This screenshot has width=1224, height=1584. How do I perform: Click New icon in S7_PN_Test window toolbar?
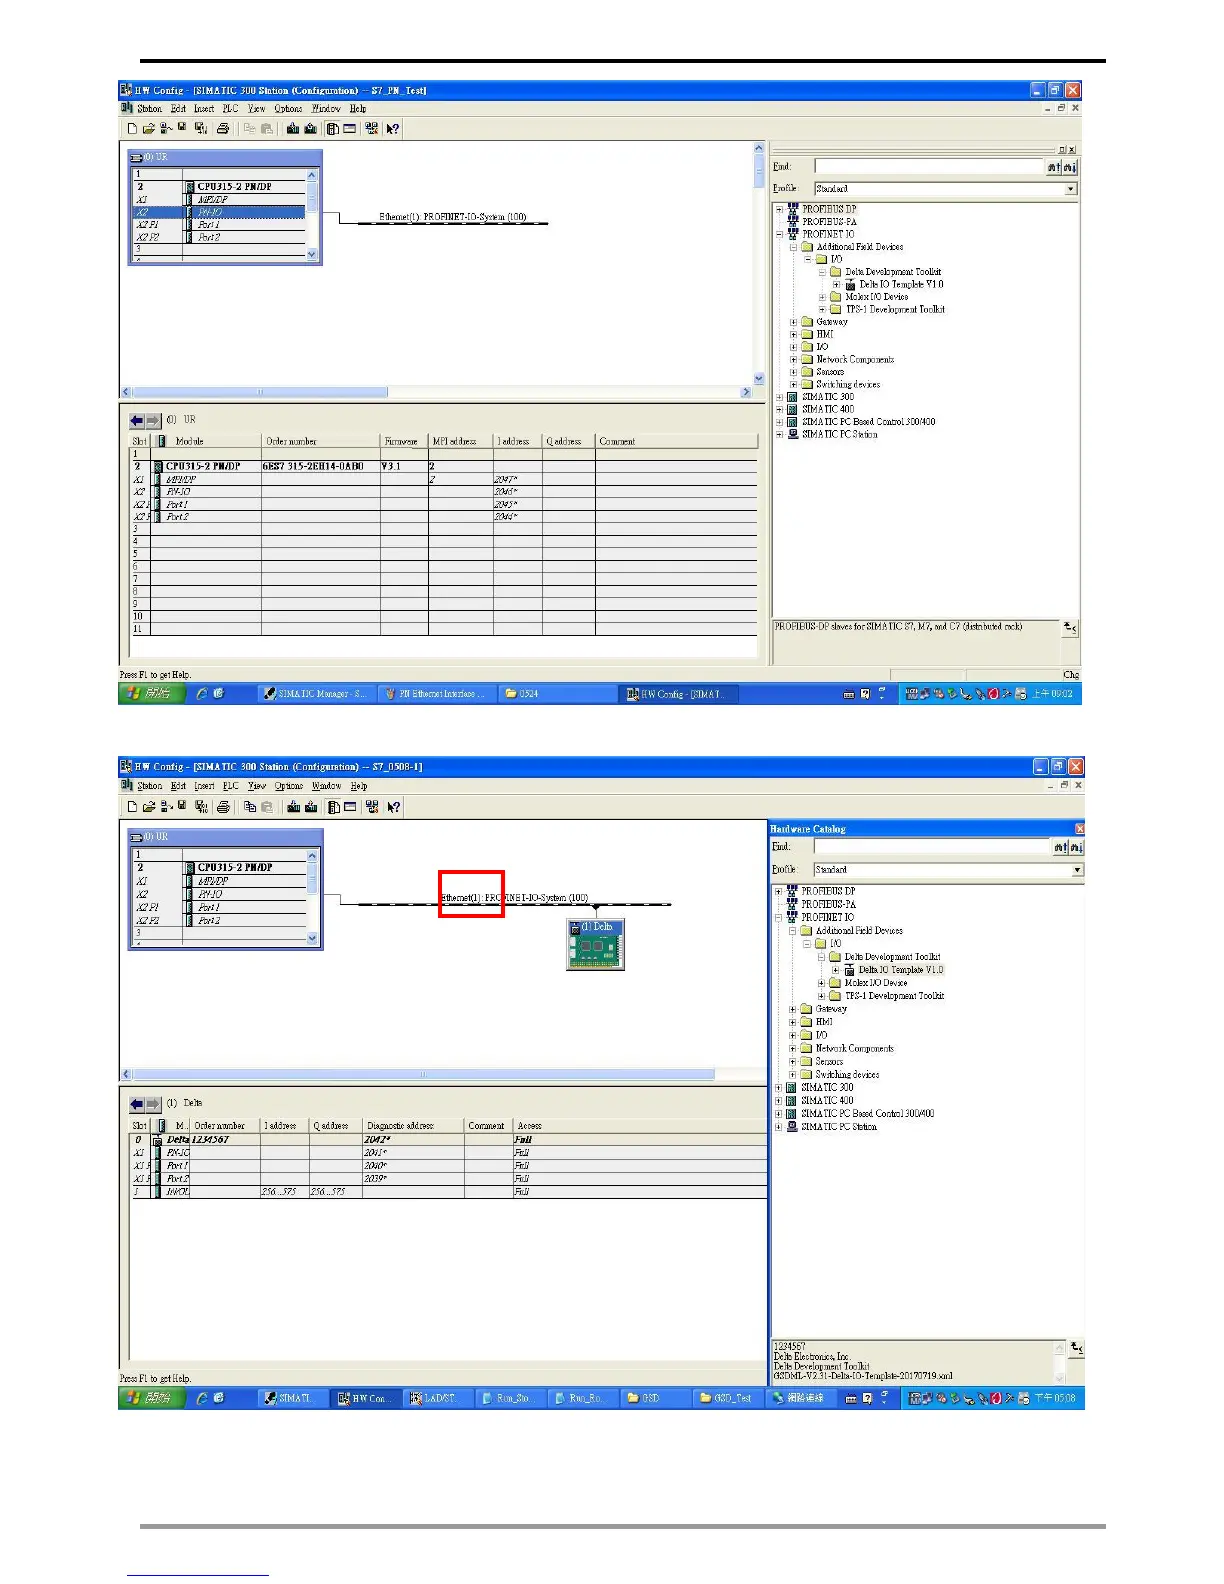tap(132, 129)
